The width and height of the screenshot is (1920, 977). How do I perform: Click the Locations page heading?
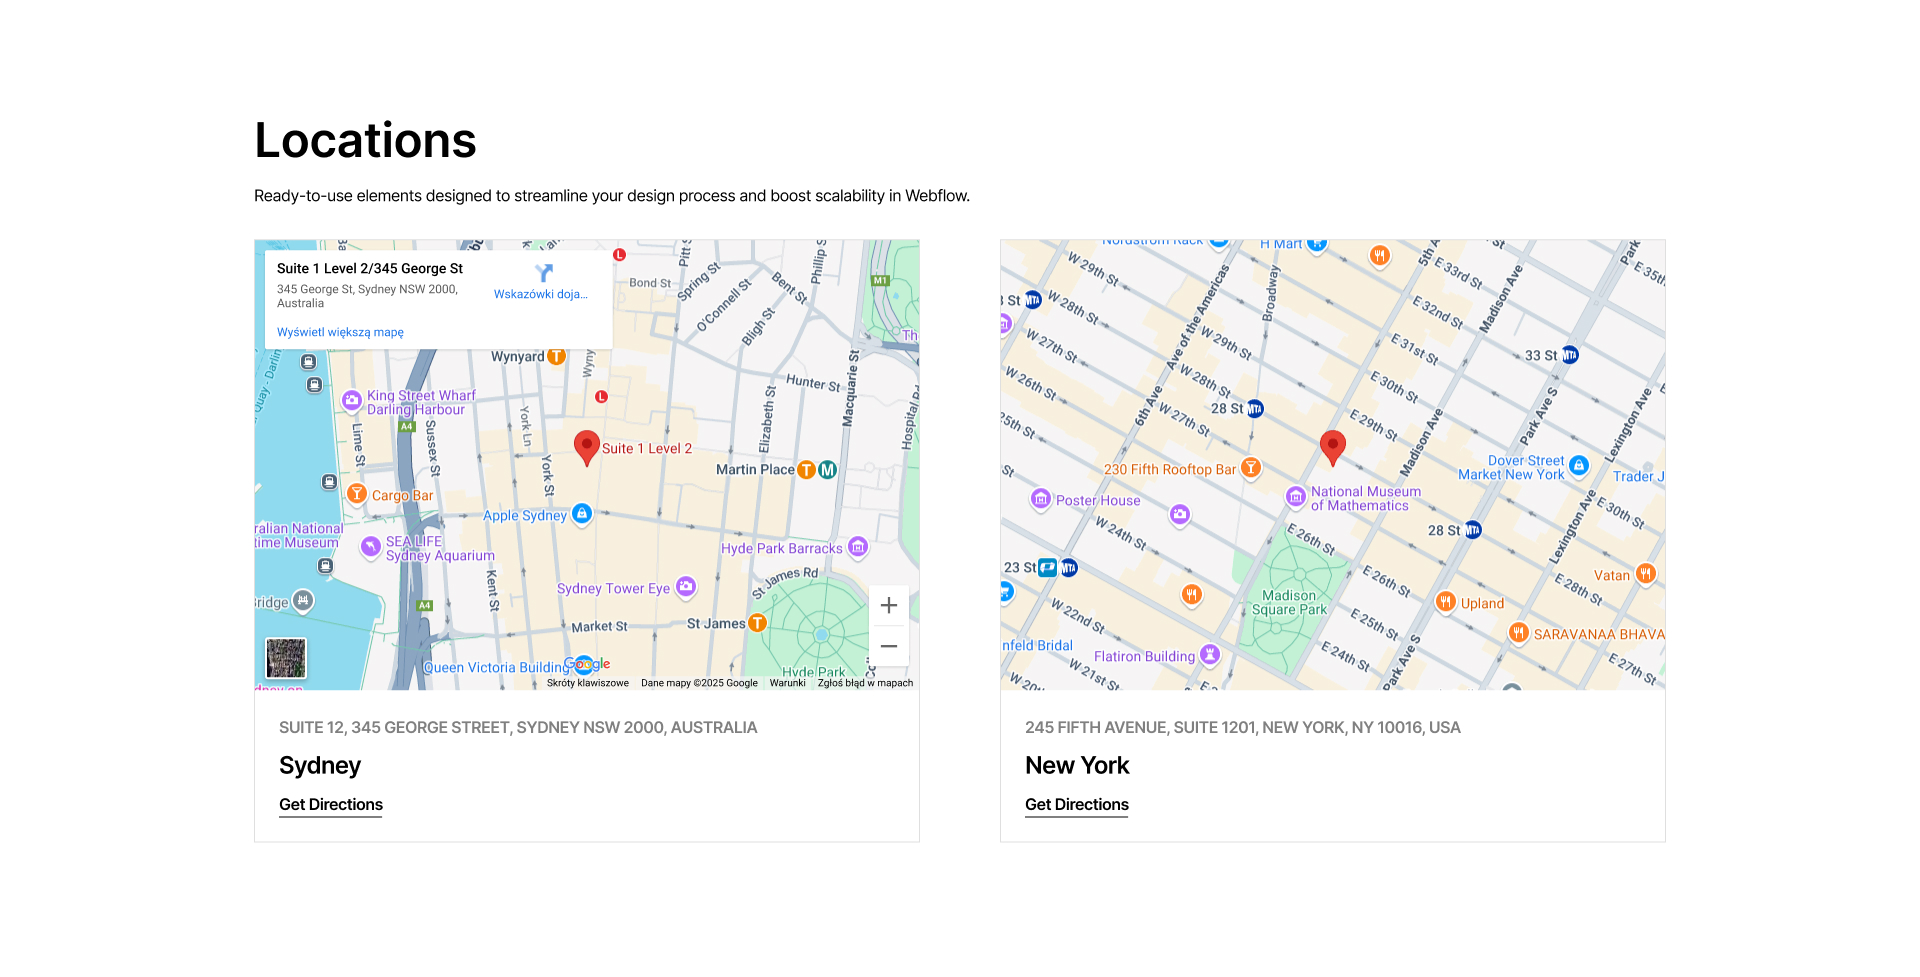(x=365, y=140)
